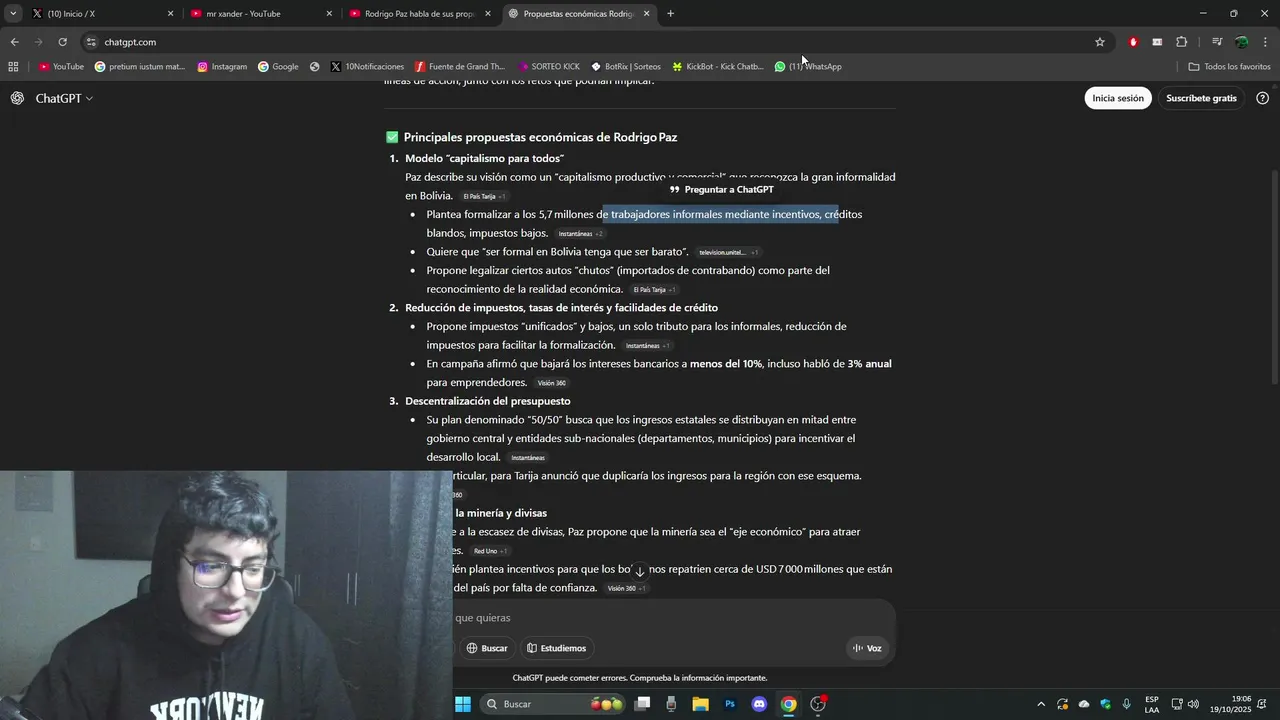Click the Red Uno source citation
Screen dimensions: 1280x720
490,551
